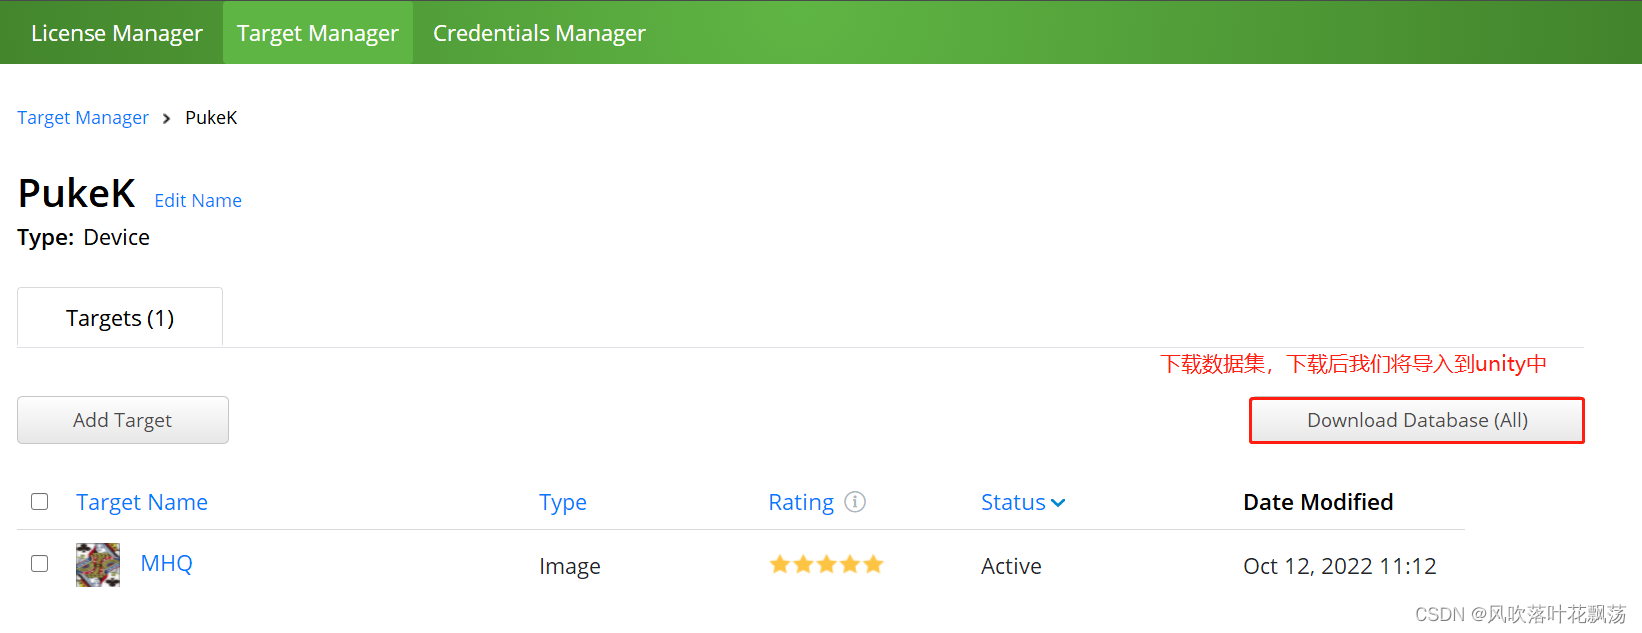The width and height of the screenshot is (1642, 633).
Task: Click the MHQ target thumbnail image
Action: (x=98, y=565)
